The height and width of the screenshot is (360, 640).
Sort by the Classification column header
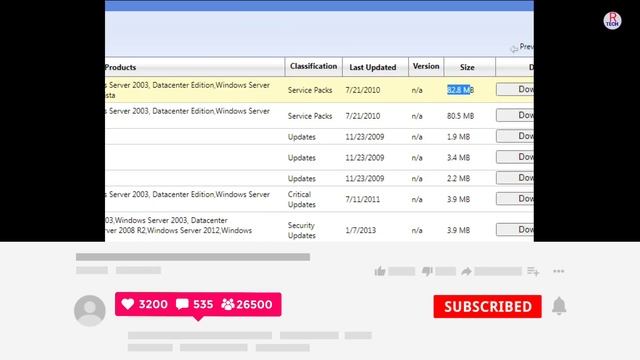click(313, 66)
